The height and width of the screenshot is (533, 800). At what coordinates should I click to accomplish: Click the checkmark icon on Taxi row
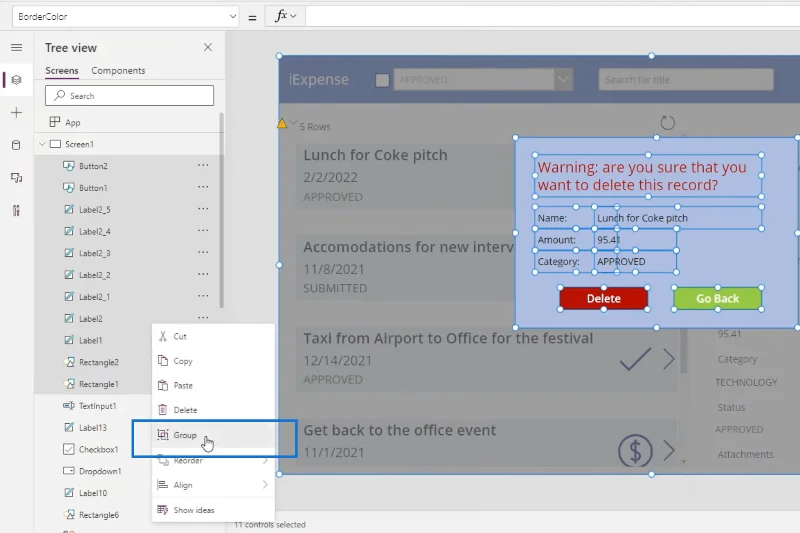coord(635,359)
